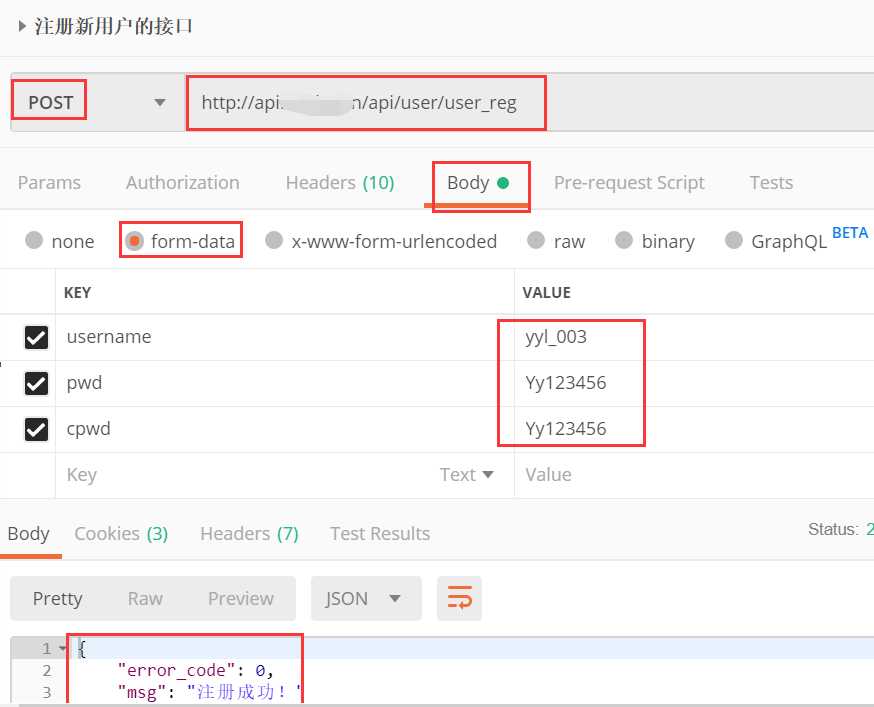Choose x-www-form-urlencoded body type
Screen dimensions: 874x707
pyautogui.click(x=274, y=240)
